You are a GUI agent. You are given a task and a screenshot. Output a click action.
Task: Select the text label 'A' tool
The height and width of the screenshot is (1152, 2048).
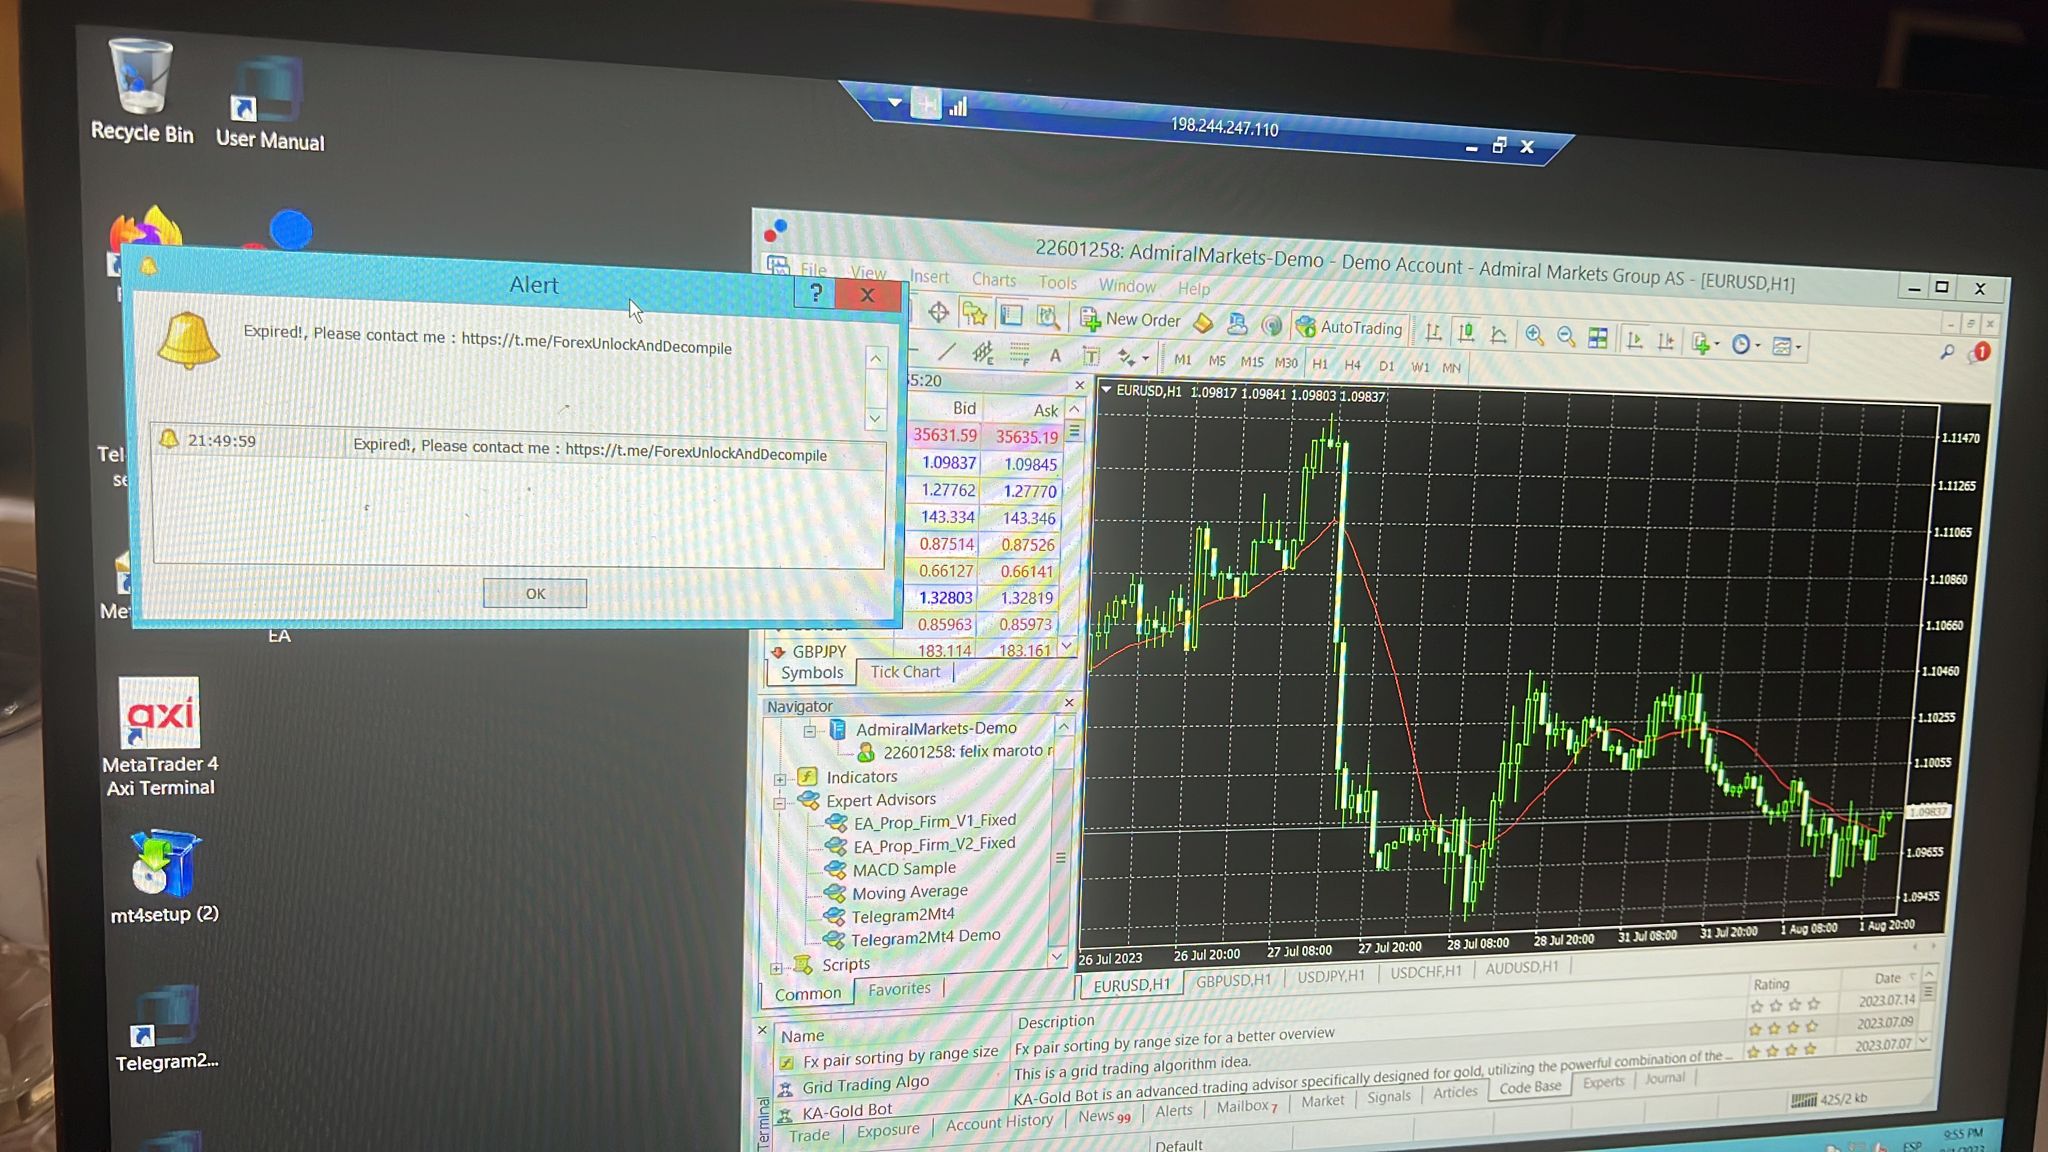[1054, 355]
